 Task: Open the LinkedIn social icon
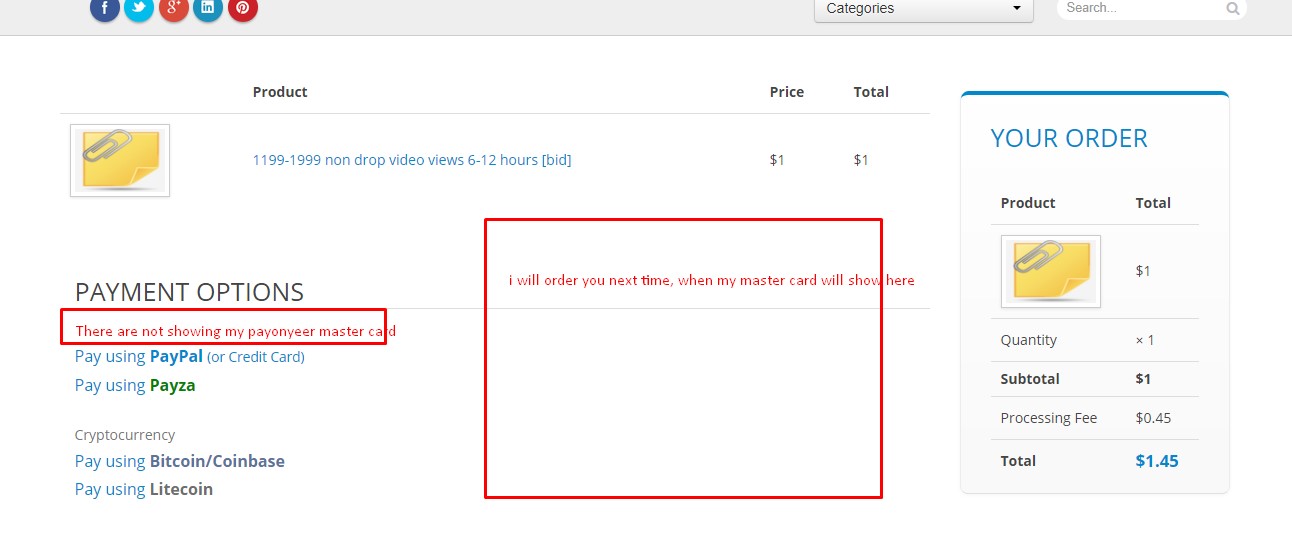coord(208,8)
